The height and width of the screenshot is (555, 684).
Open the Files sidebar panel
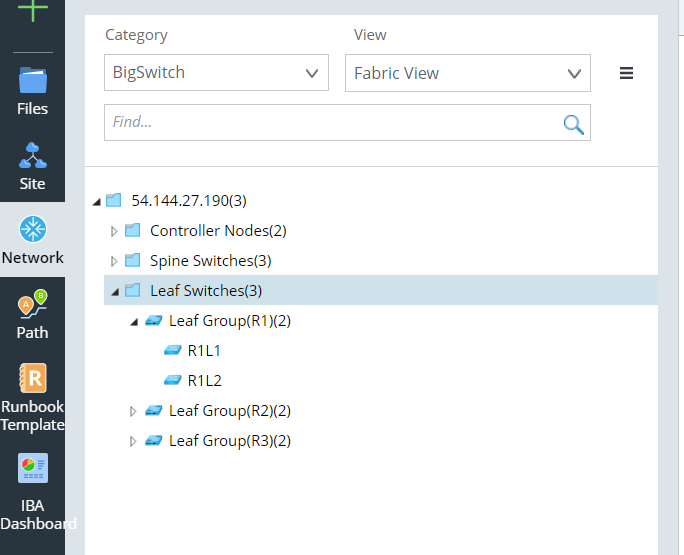32,90
